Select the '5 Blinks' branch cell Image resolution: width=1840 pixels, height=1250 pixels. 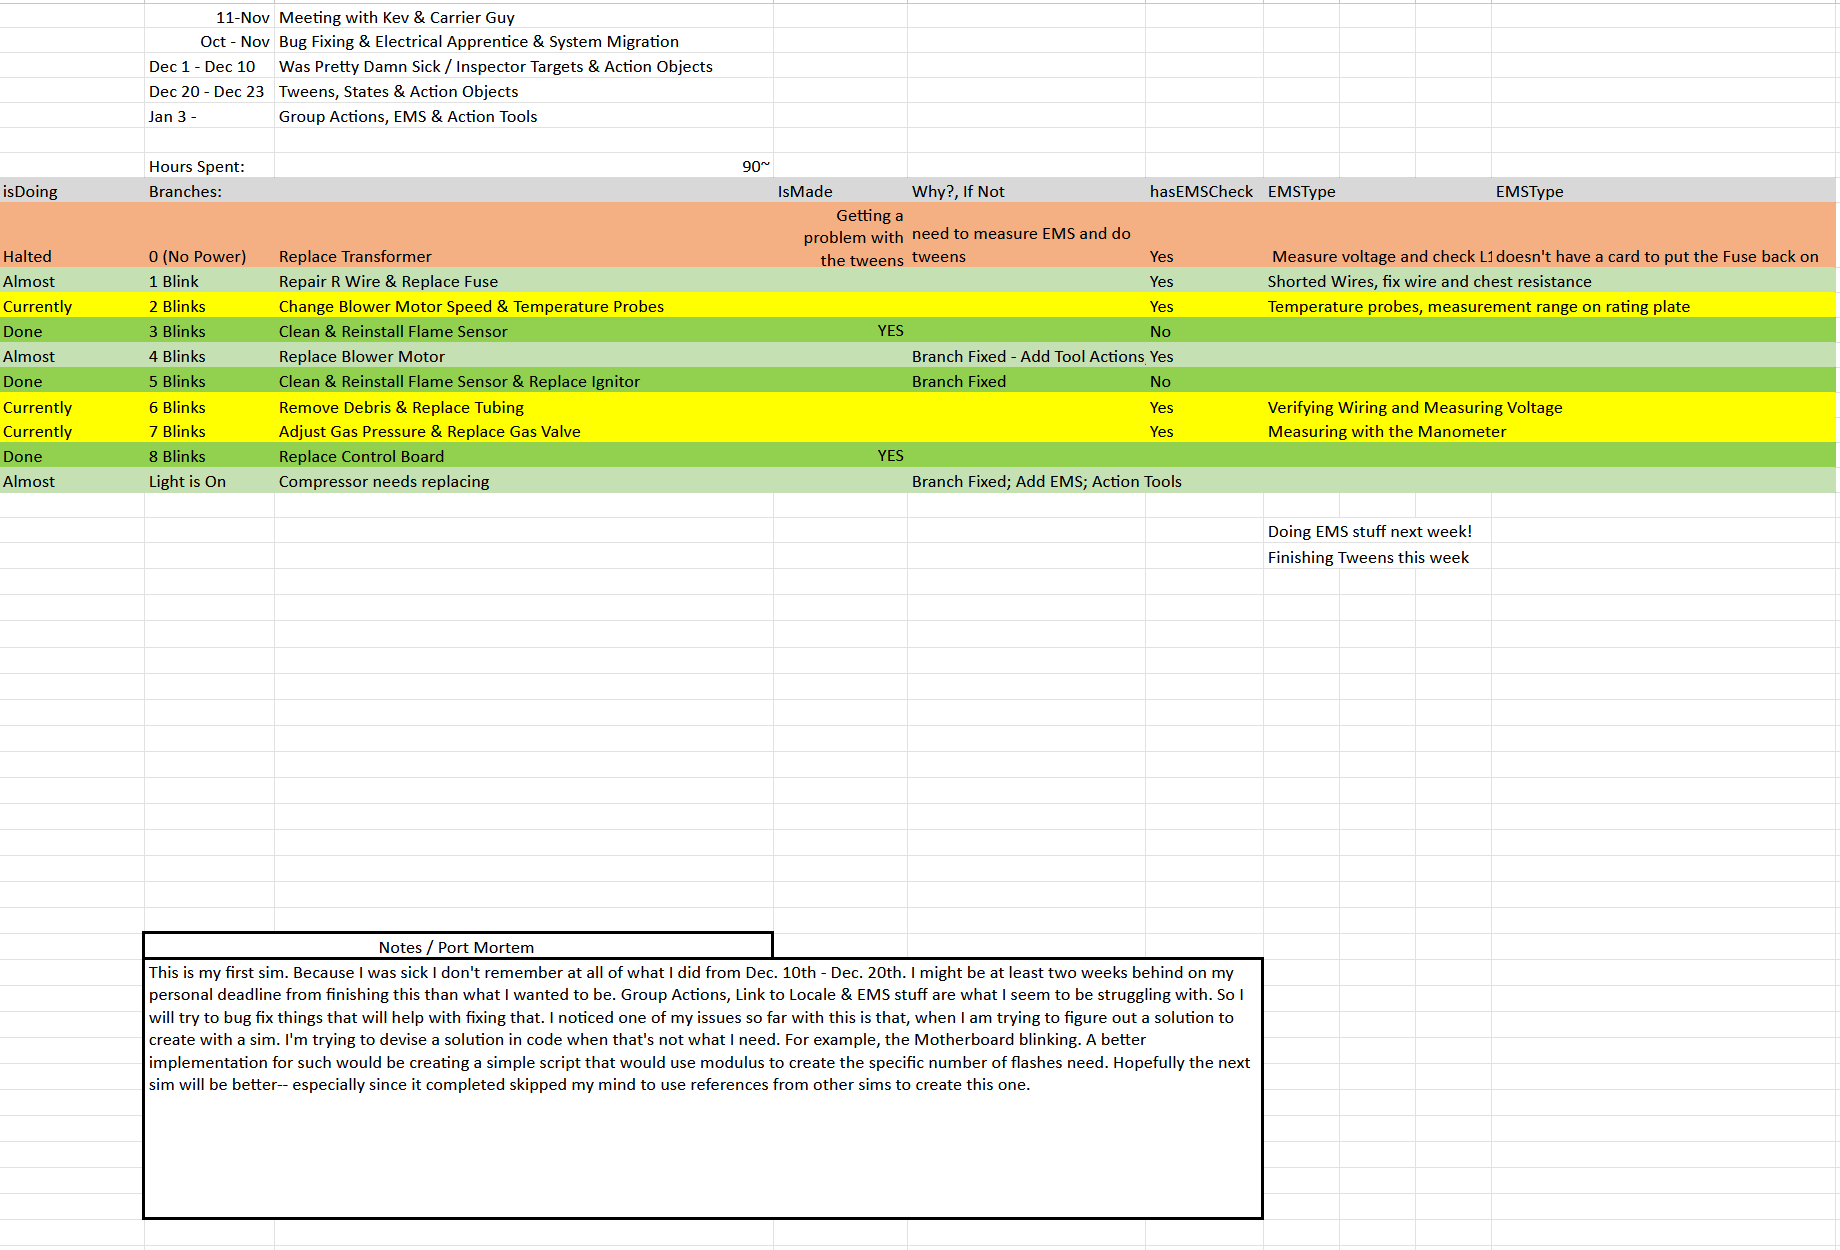tap(209, 381)
